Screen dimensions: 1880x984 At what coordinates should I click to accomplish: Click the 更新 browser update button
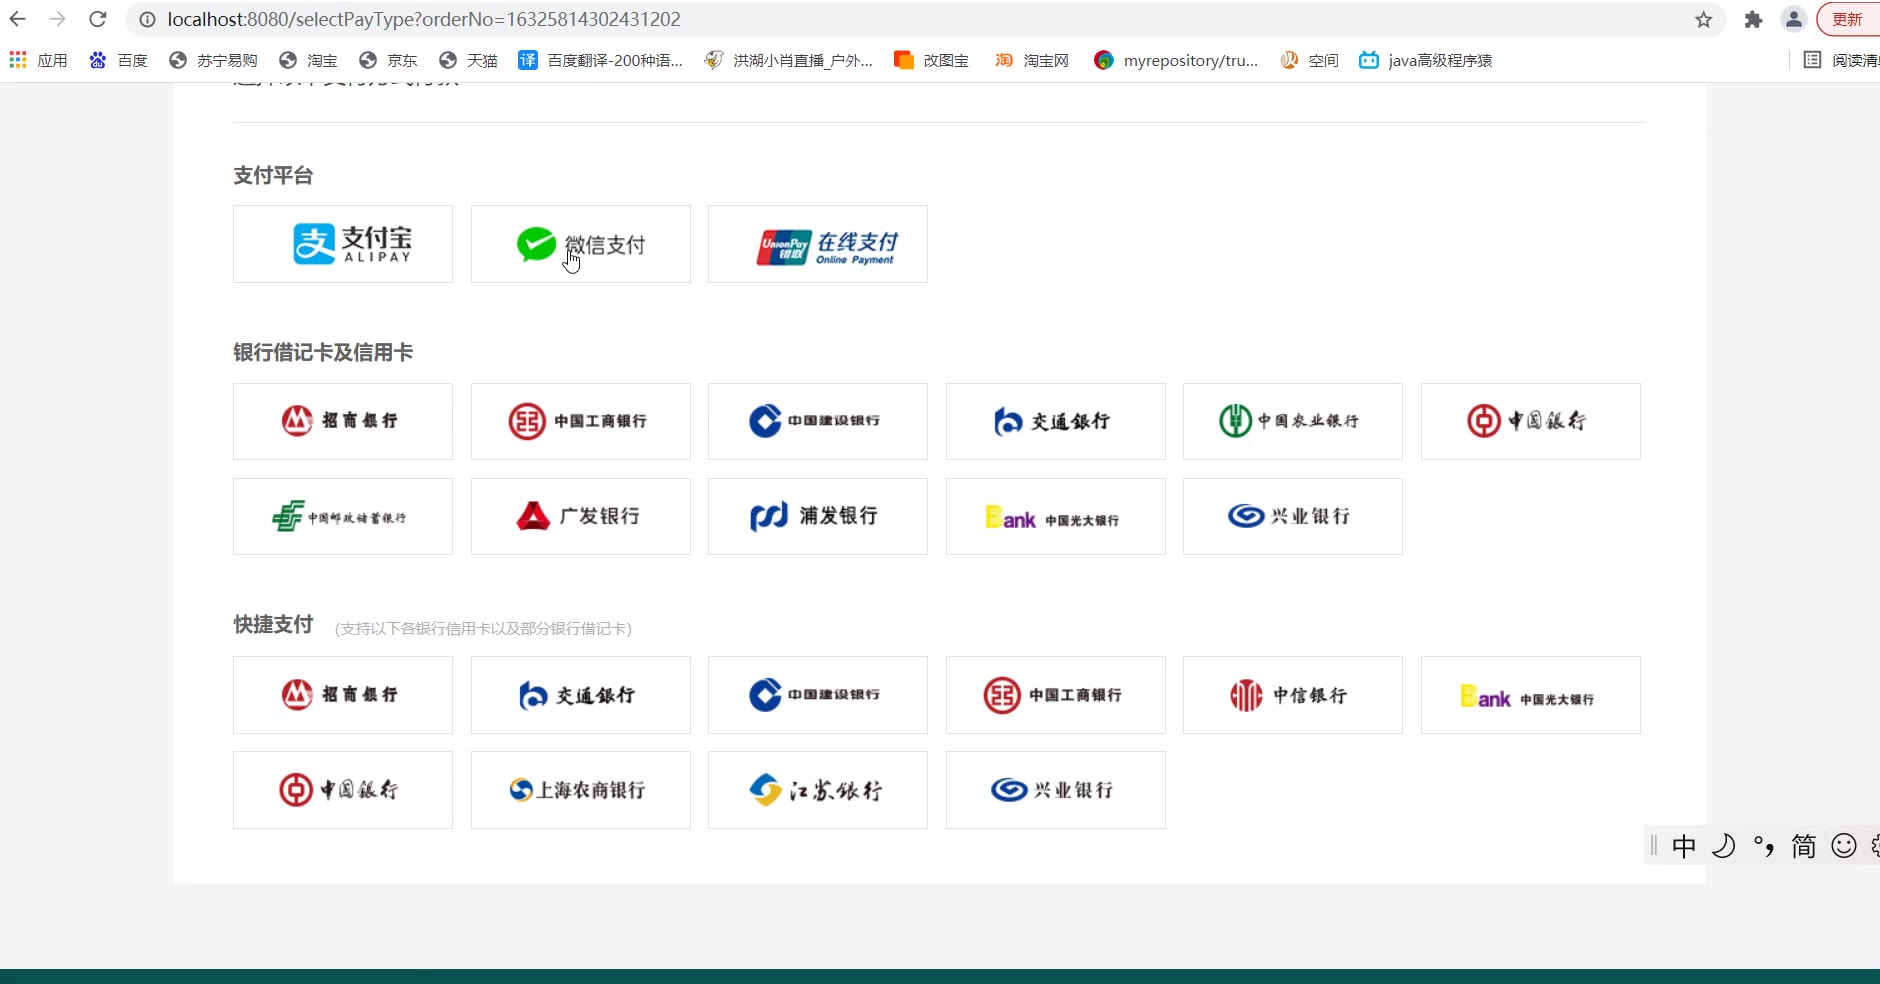pyautogui.click(x=1848, y=20)
